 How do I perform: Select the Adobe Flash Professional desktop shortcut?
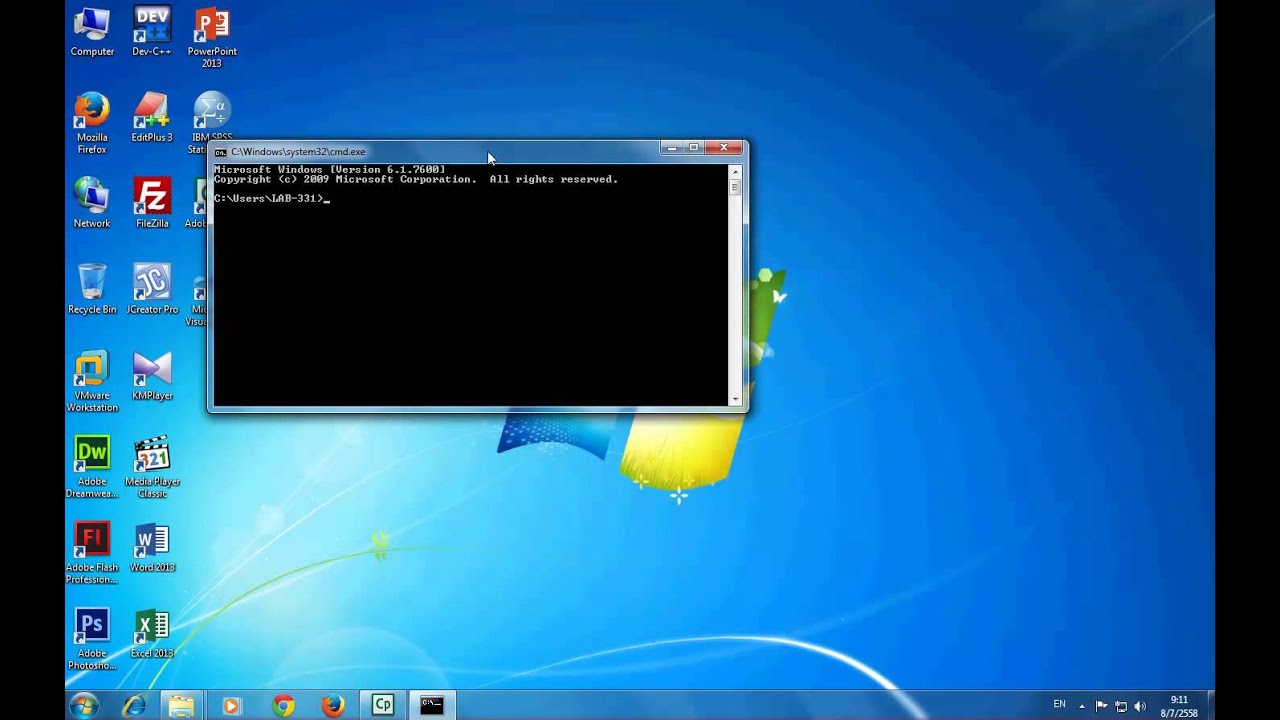(x=92, y=554)
